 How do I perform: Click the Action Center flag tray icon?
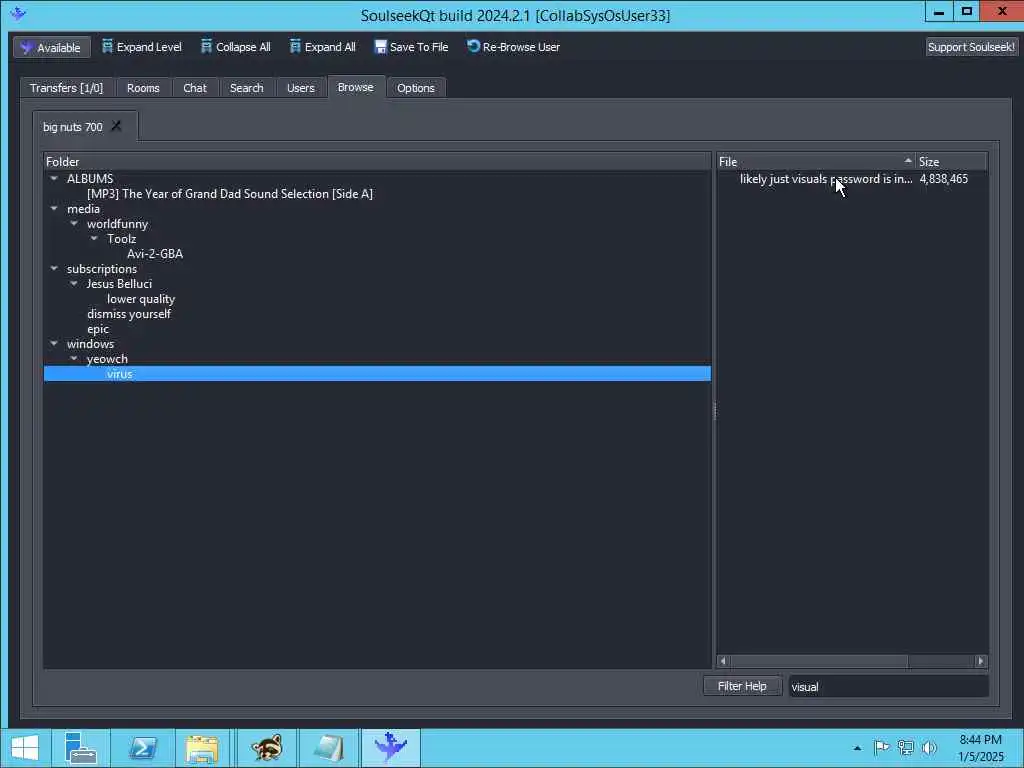click(882, 747)
